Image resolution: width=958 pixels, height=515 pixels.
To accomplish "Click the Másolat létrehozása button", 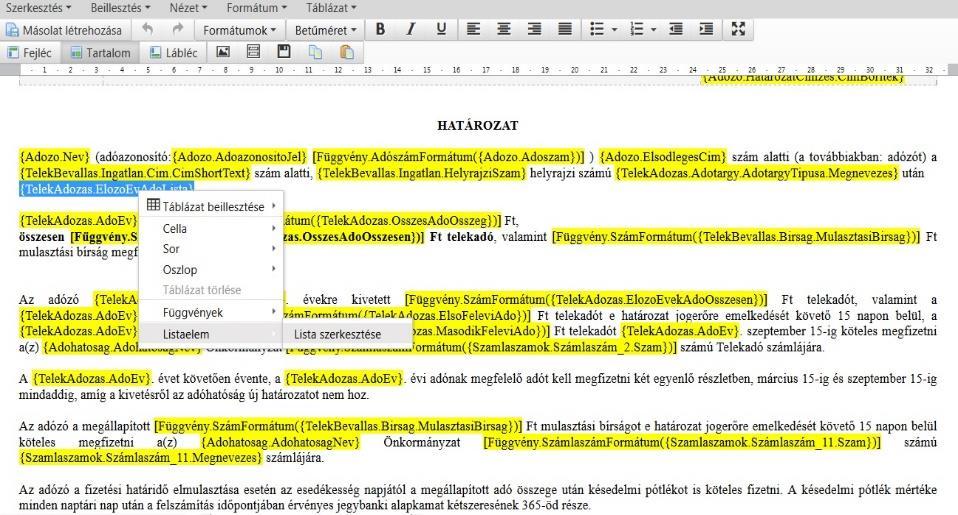I will [x=64, y=30].
